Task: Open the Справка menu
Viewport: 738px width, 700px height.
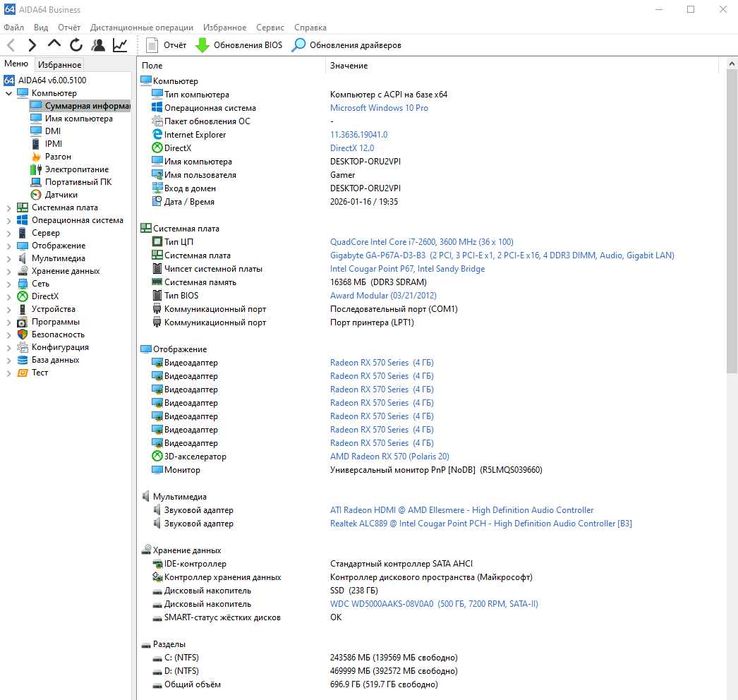Action: (x=310, y=27)
